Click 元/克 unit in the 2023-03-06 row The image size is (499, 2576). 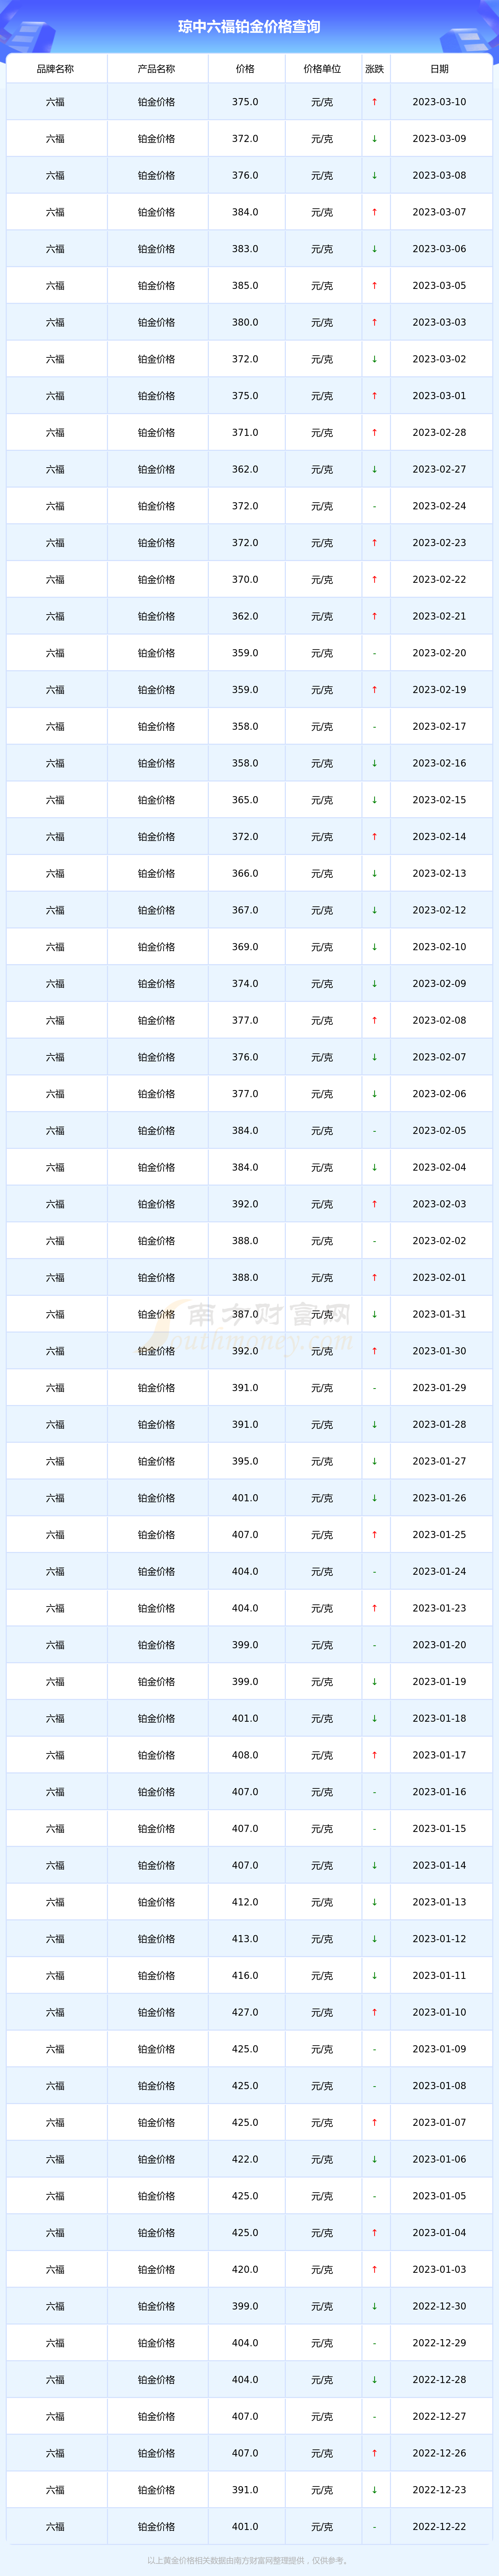(x=322, y=249)
